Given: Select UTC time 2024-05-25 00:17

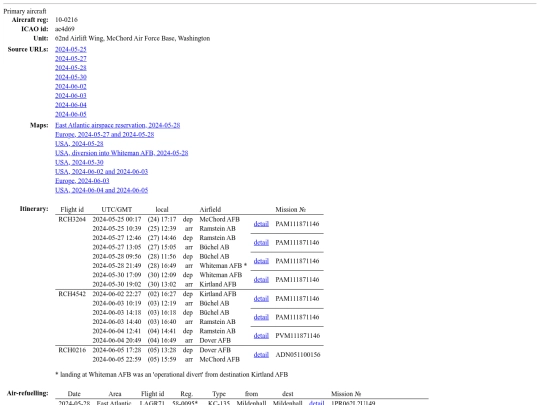Looking at the screenshot, I should pyautogui.click(x=117, y=219).
